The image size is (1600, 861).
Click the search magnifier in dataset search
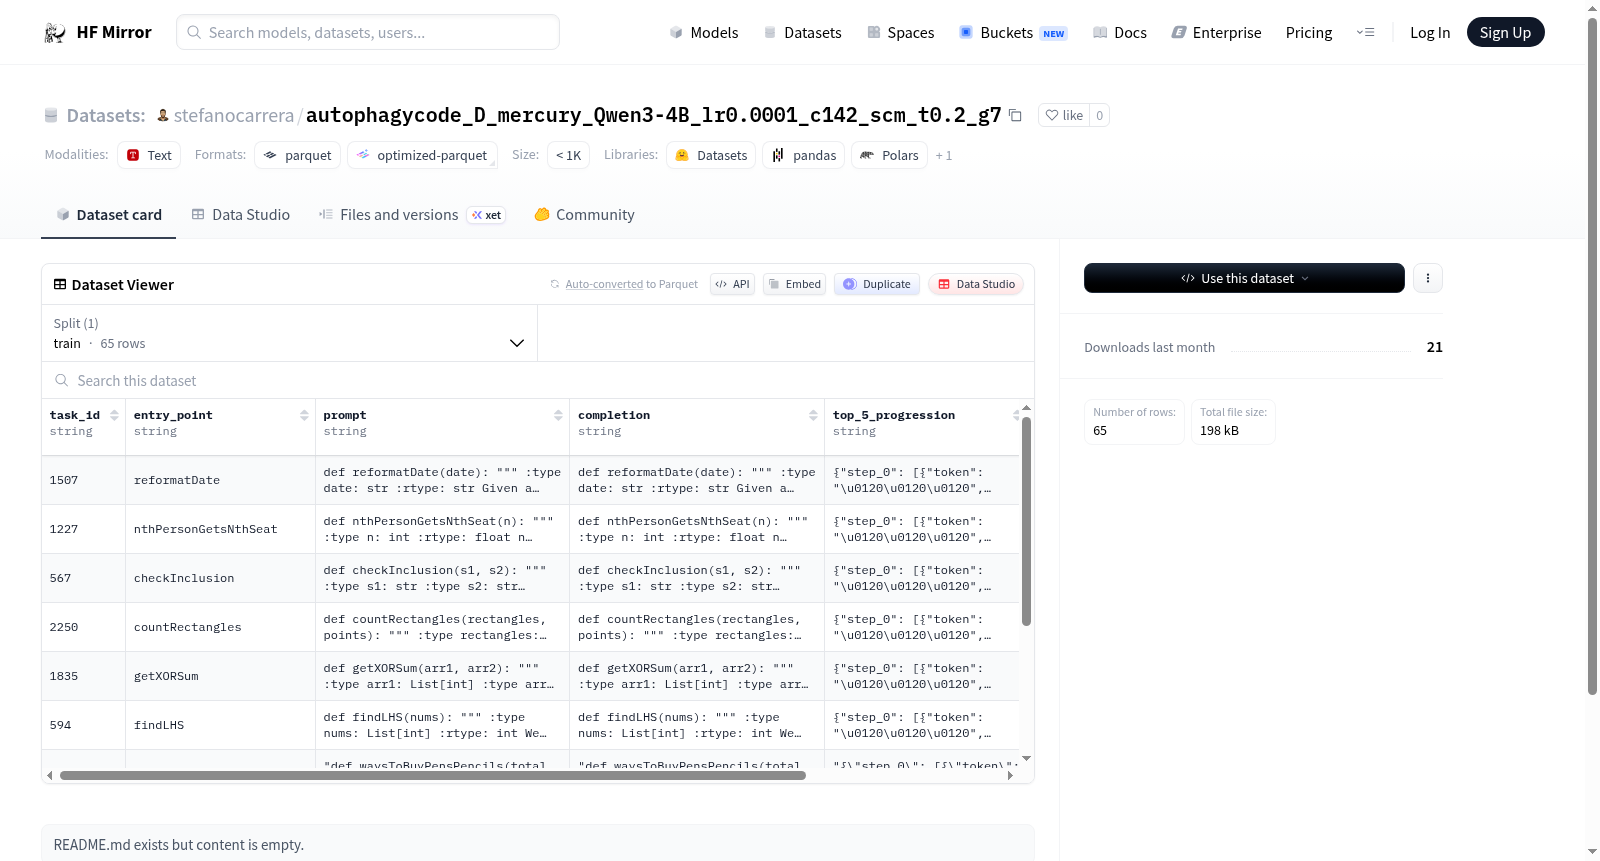coord(62,380)
